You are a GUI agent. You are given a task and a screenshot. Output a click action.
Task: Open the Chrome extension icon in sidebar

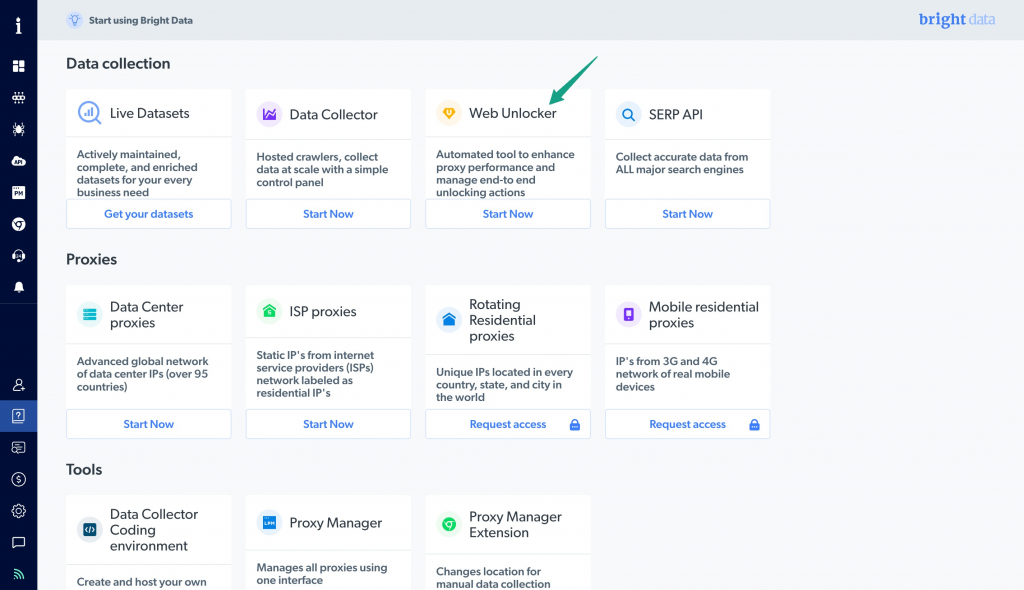[x=18, y=224]
